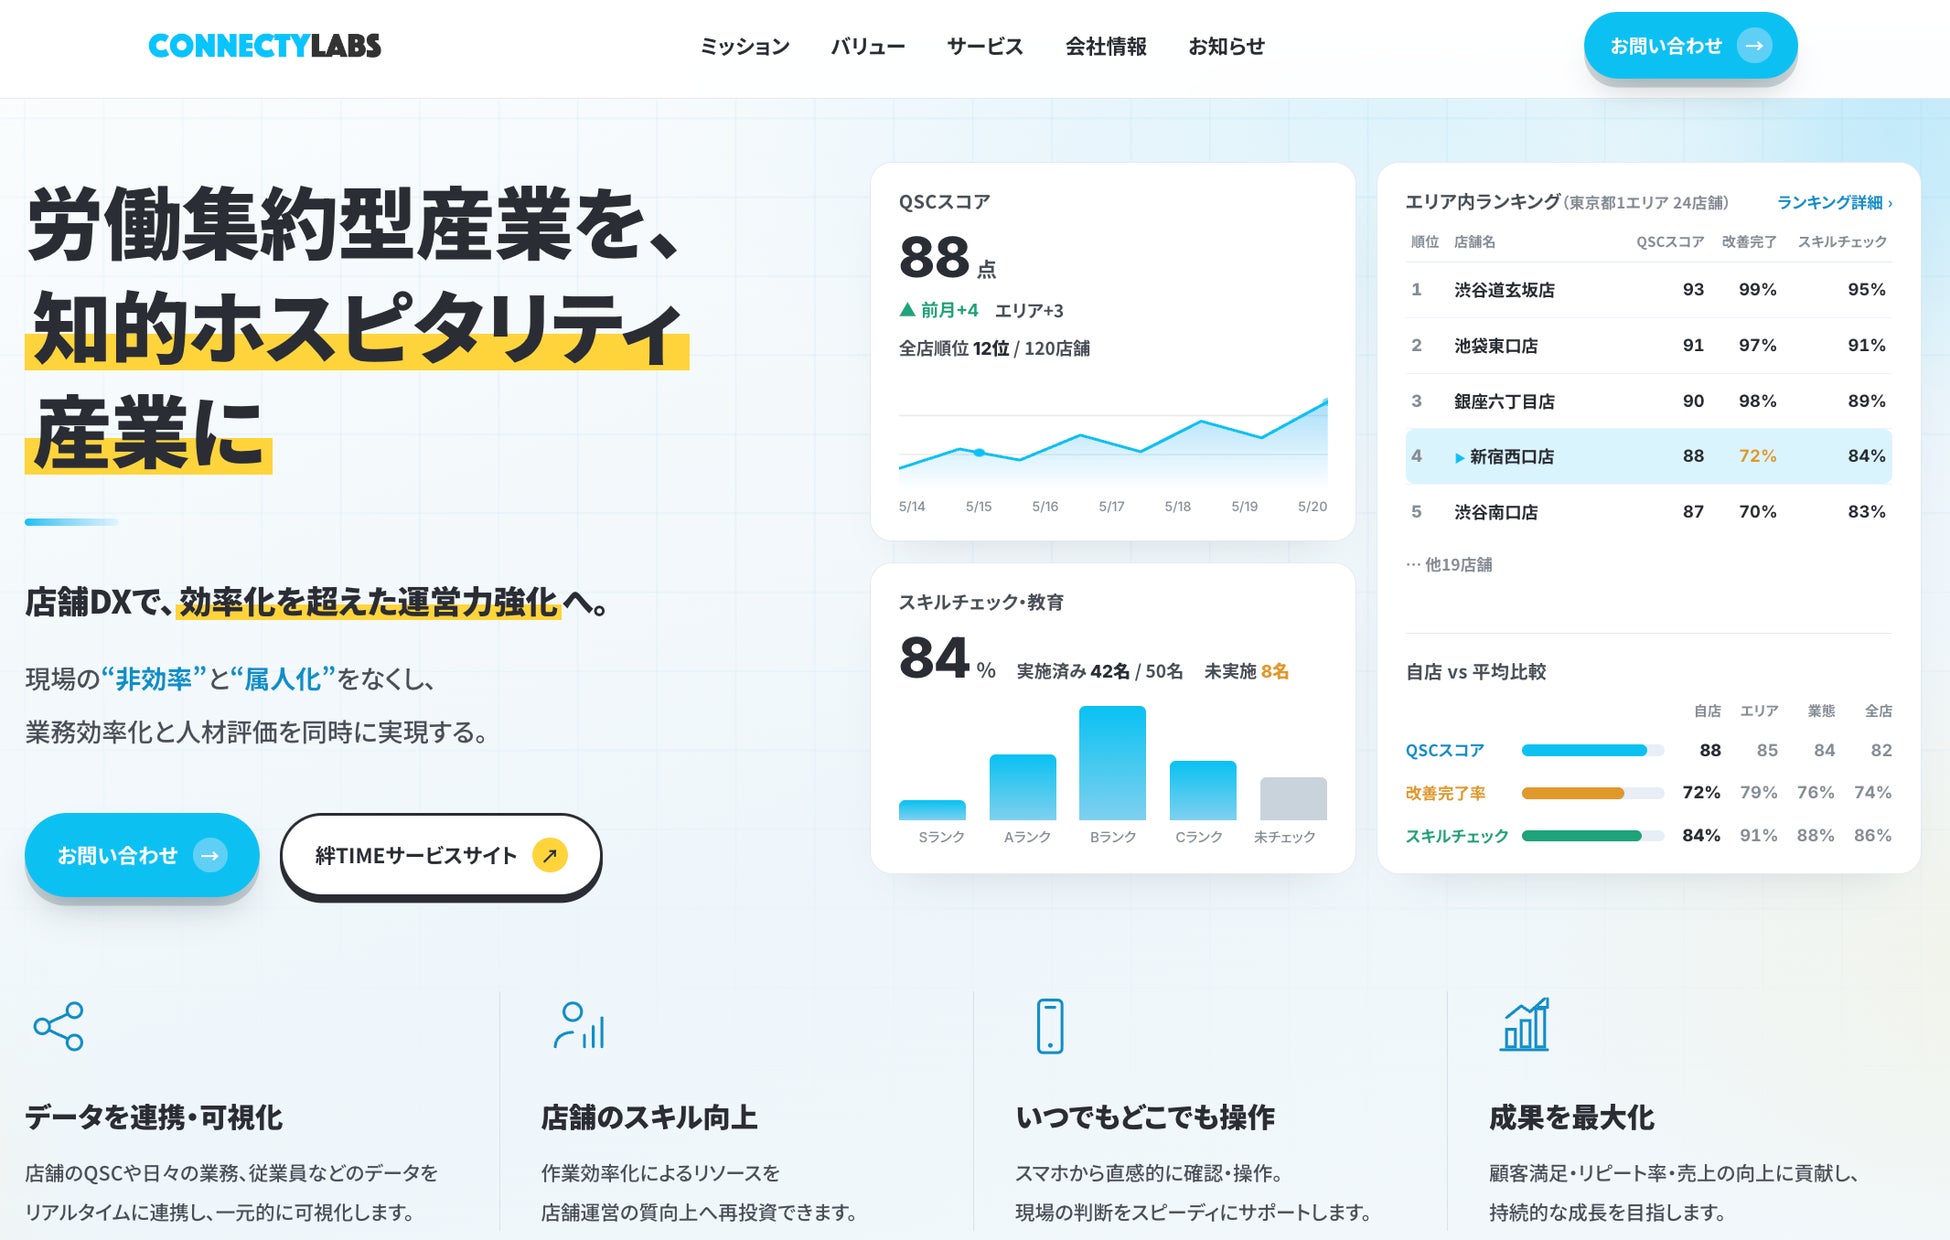Open the ランキング詳細 link
This screenshot has width=1950, height=1240.
tap(1834, 202)
